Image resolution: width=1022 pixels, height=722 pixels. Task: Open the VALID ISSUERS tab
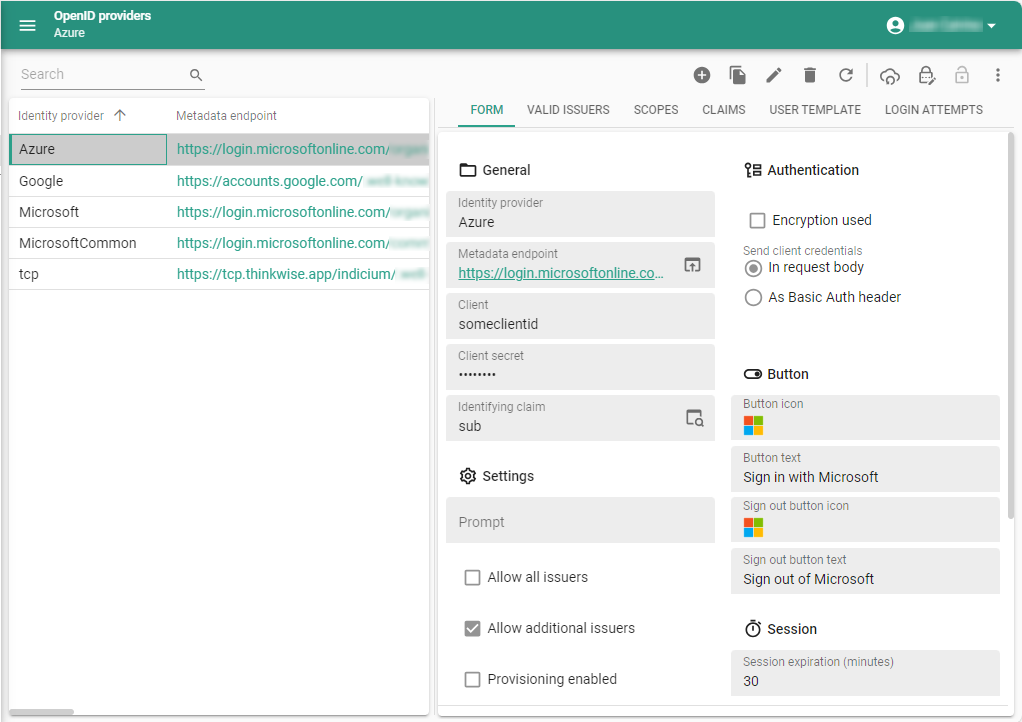pos(568,109)
